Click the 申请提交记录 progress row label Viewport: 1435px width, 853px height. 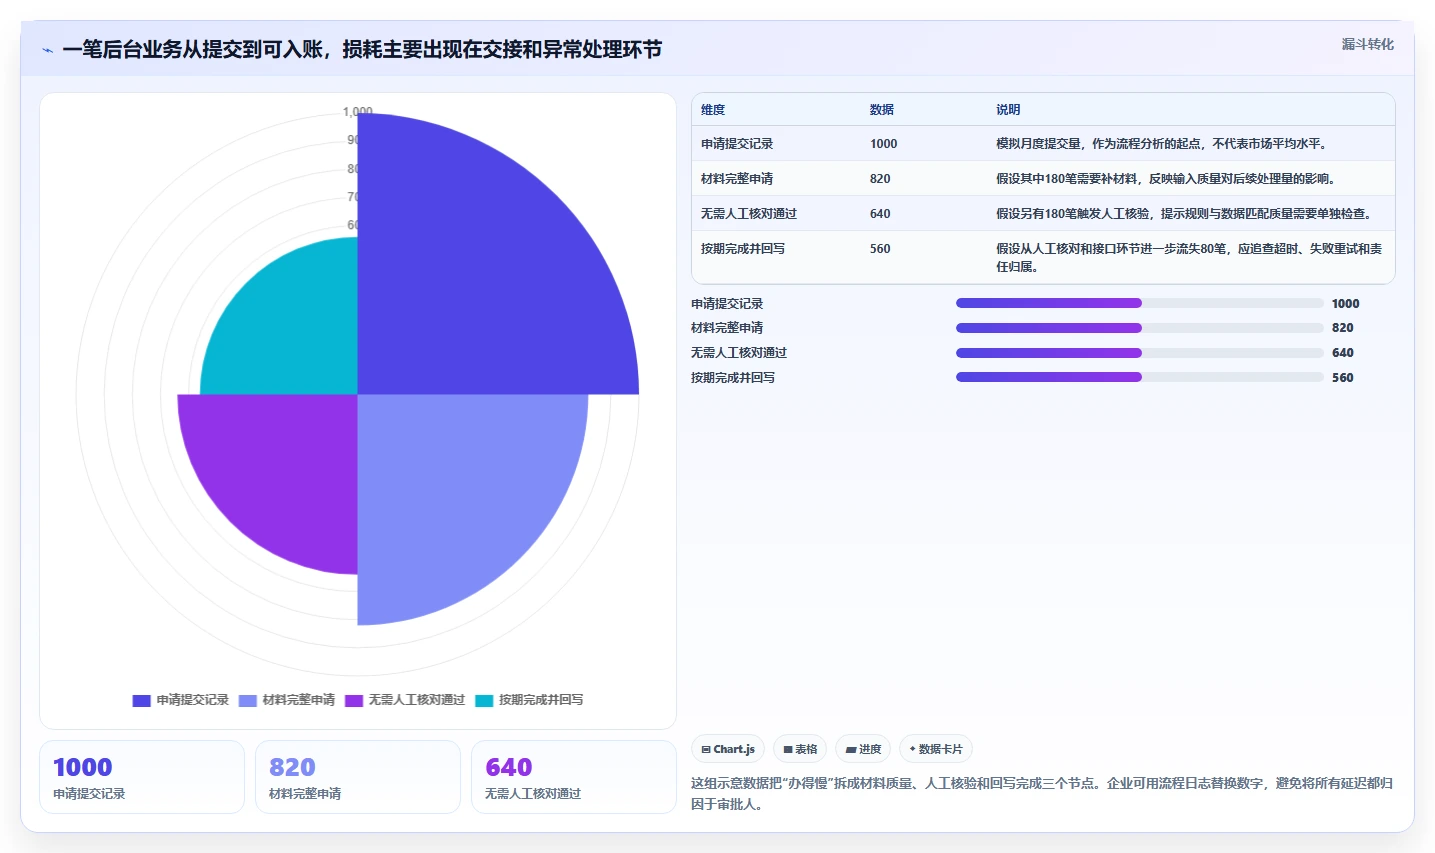727,304
